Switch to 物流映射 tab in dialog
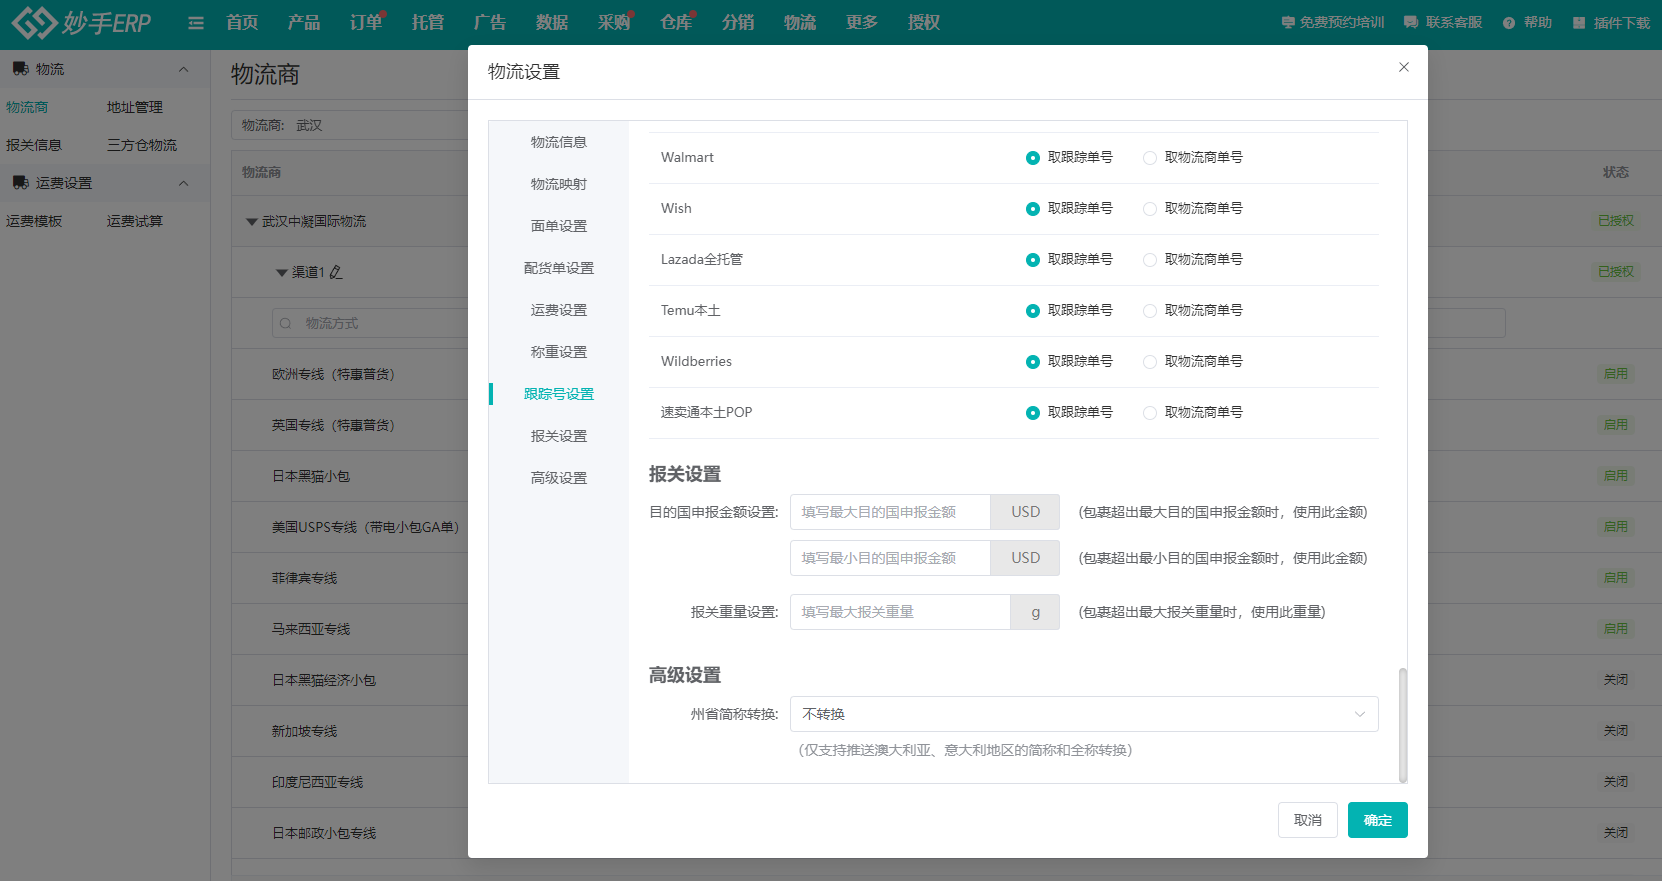This screenshot has height=881, width=1662. (x=559, y=184)
